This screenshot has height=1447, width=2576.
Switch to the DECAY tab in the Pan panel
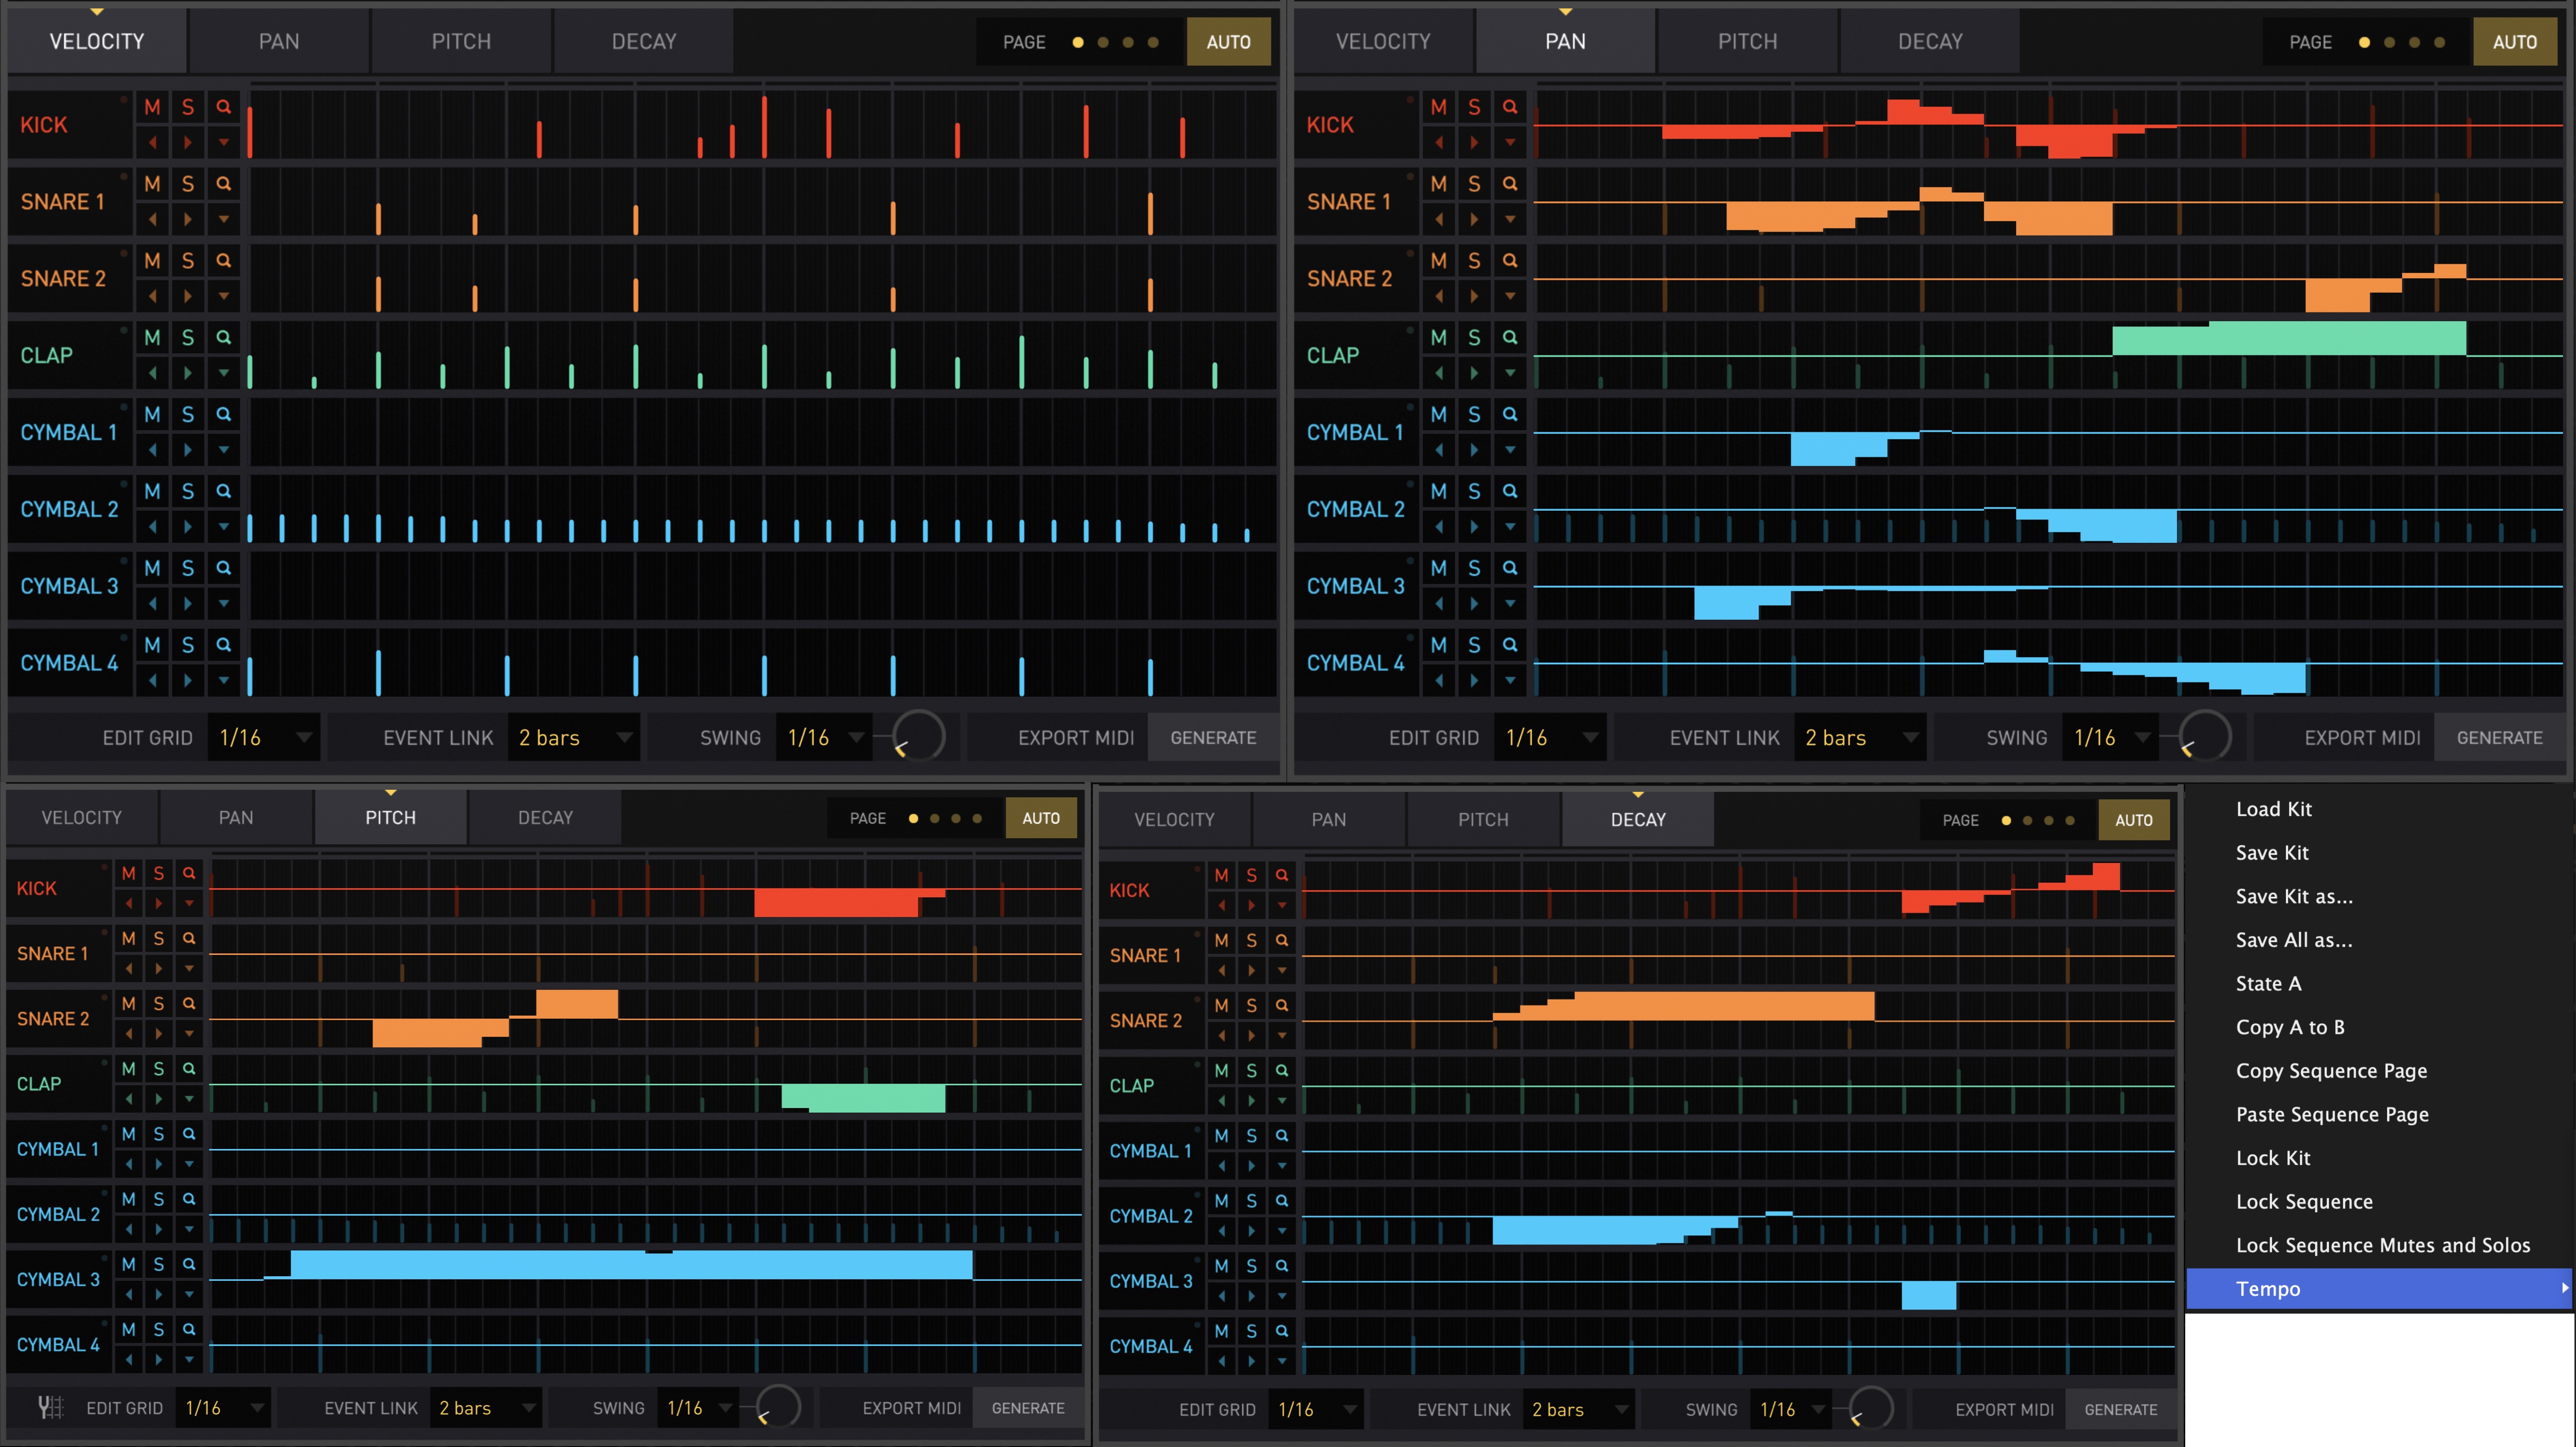pos(1930,42)
